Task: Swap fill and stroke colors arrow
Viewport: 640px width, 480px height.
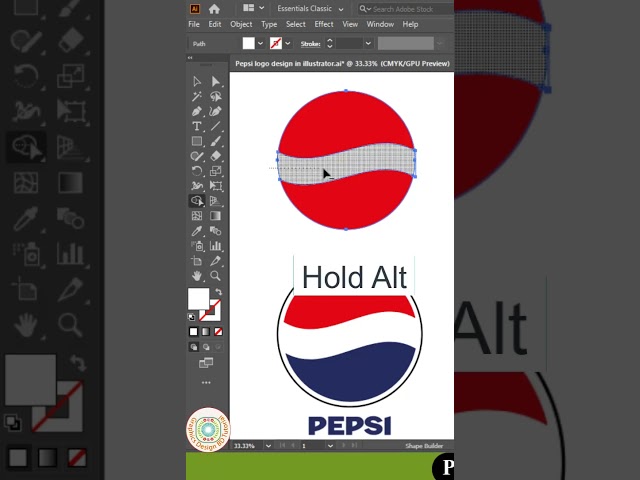Action: [x=218, y=291]
